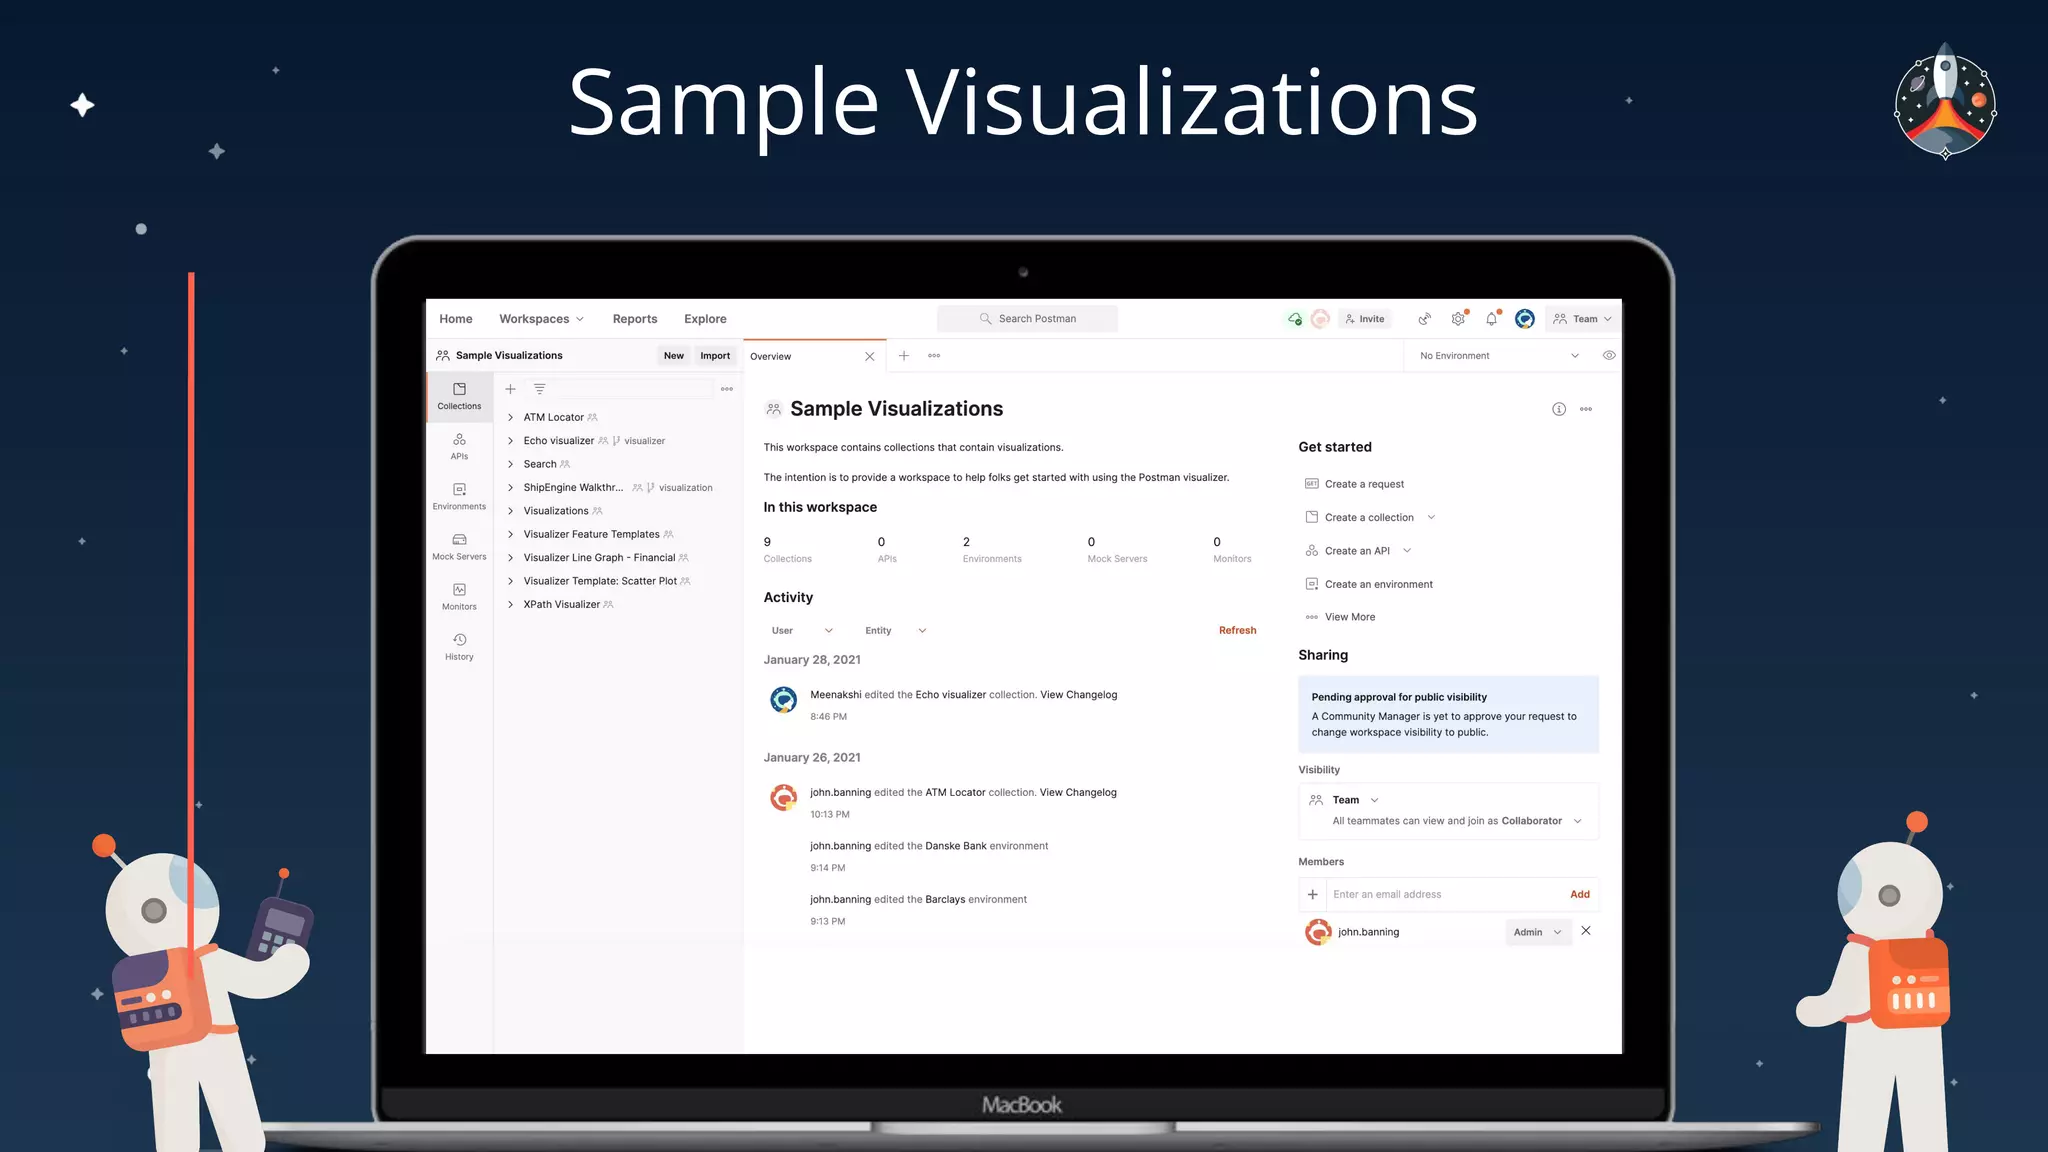Open the Team dropdown in header
The width and height of the screenshot is (2048, 1152).
(x=1582, y=319)
